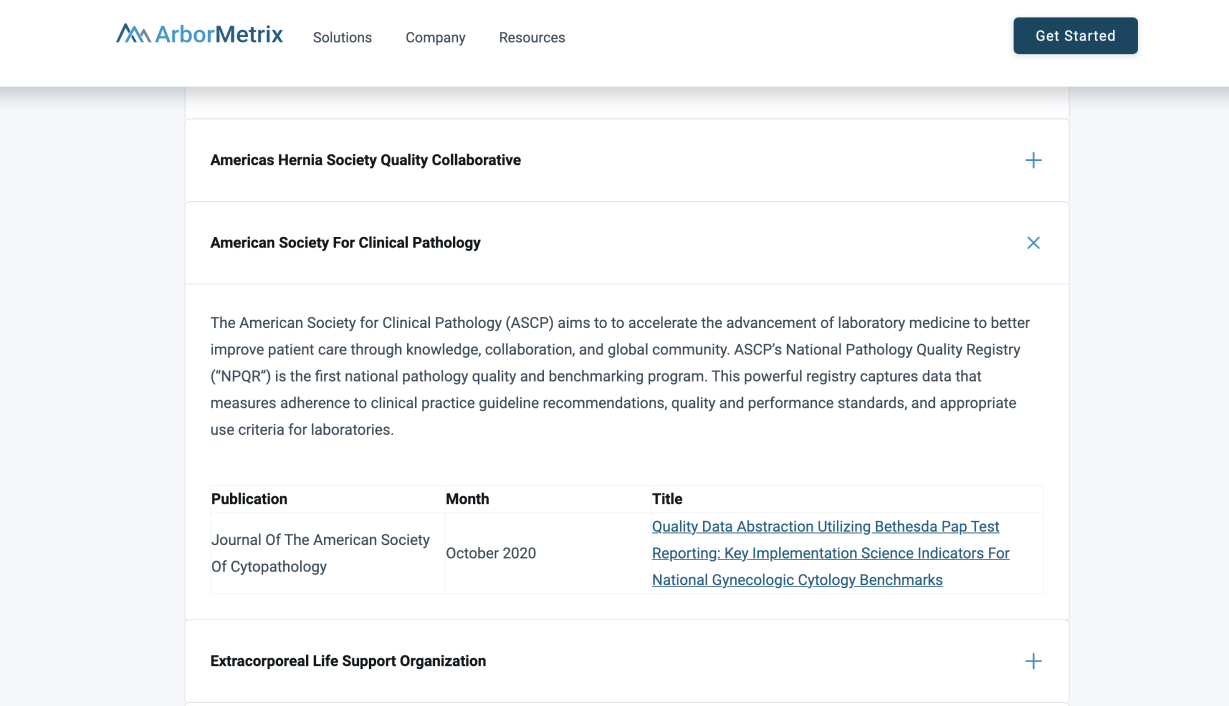Open the Quality Data Abstraction publication link
Image resolution: width=1229 pixels, height=706 pixels.
coord(825,527)
